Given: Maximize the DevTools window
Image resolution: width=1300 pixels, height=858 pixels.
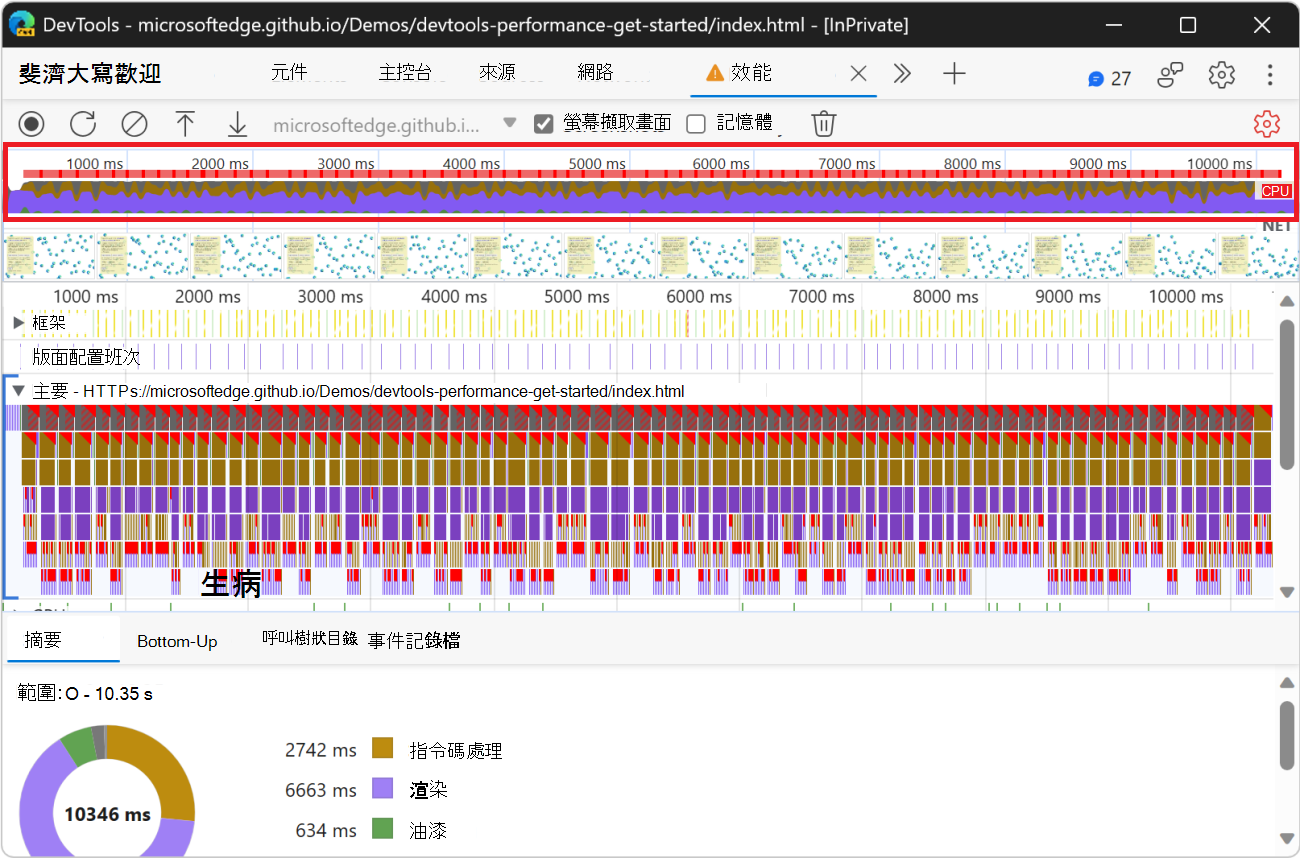Looking at the screenshot, I should point(1188,25).
